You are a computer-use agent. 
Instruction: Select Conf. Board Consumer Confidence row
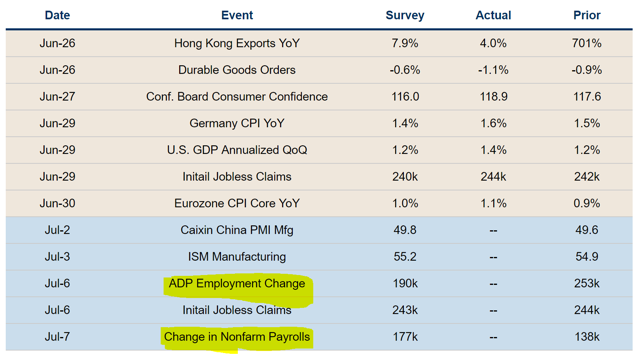click(x=319, y=97)
